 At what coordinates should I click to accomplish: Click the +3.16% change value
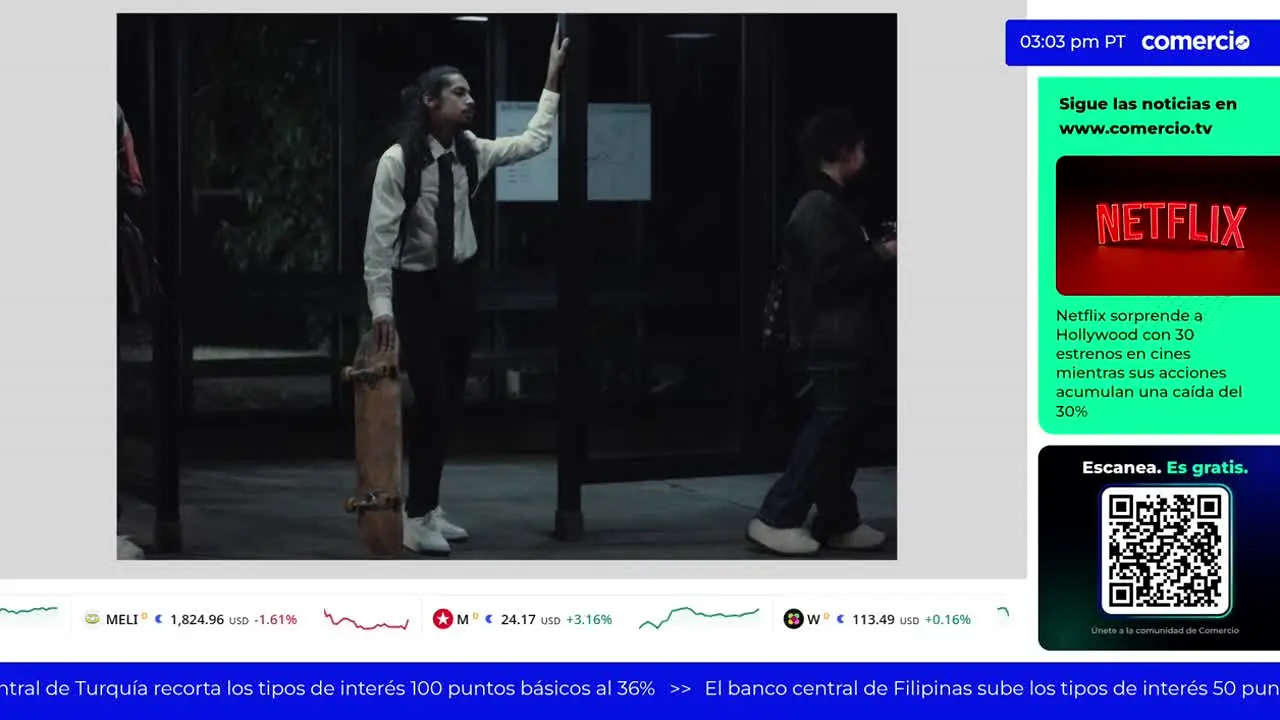589,619
